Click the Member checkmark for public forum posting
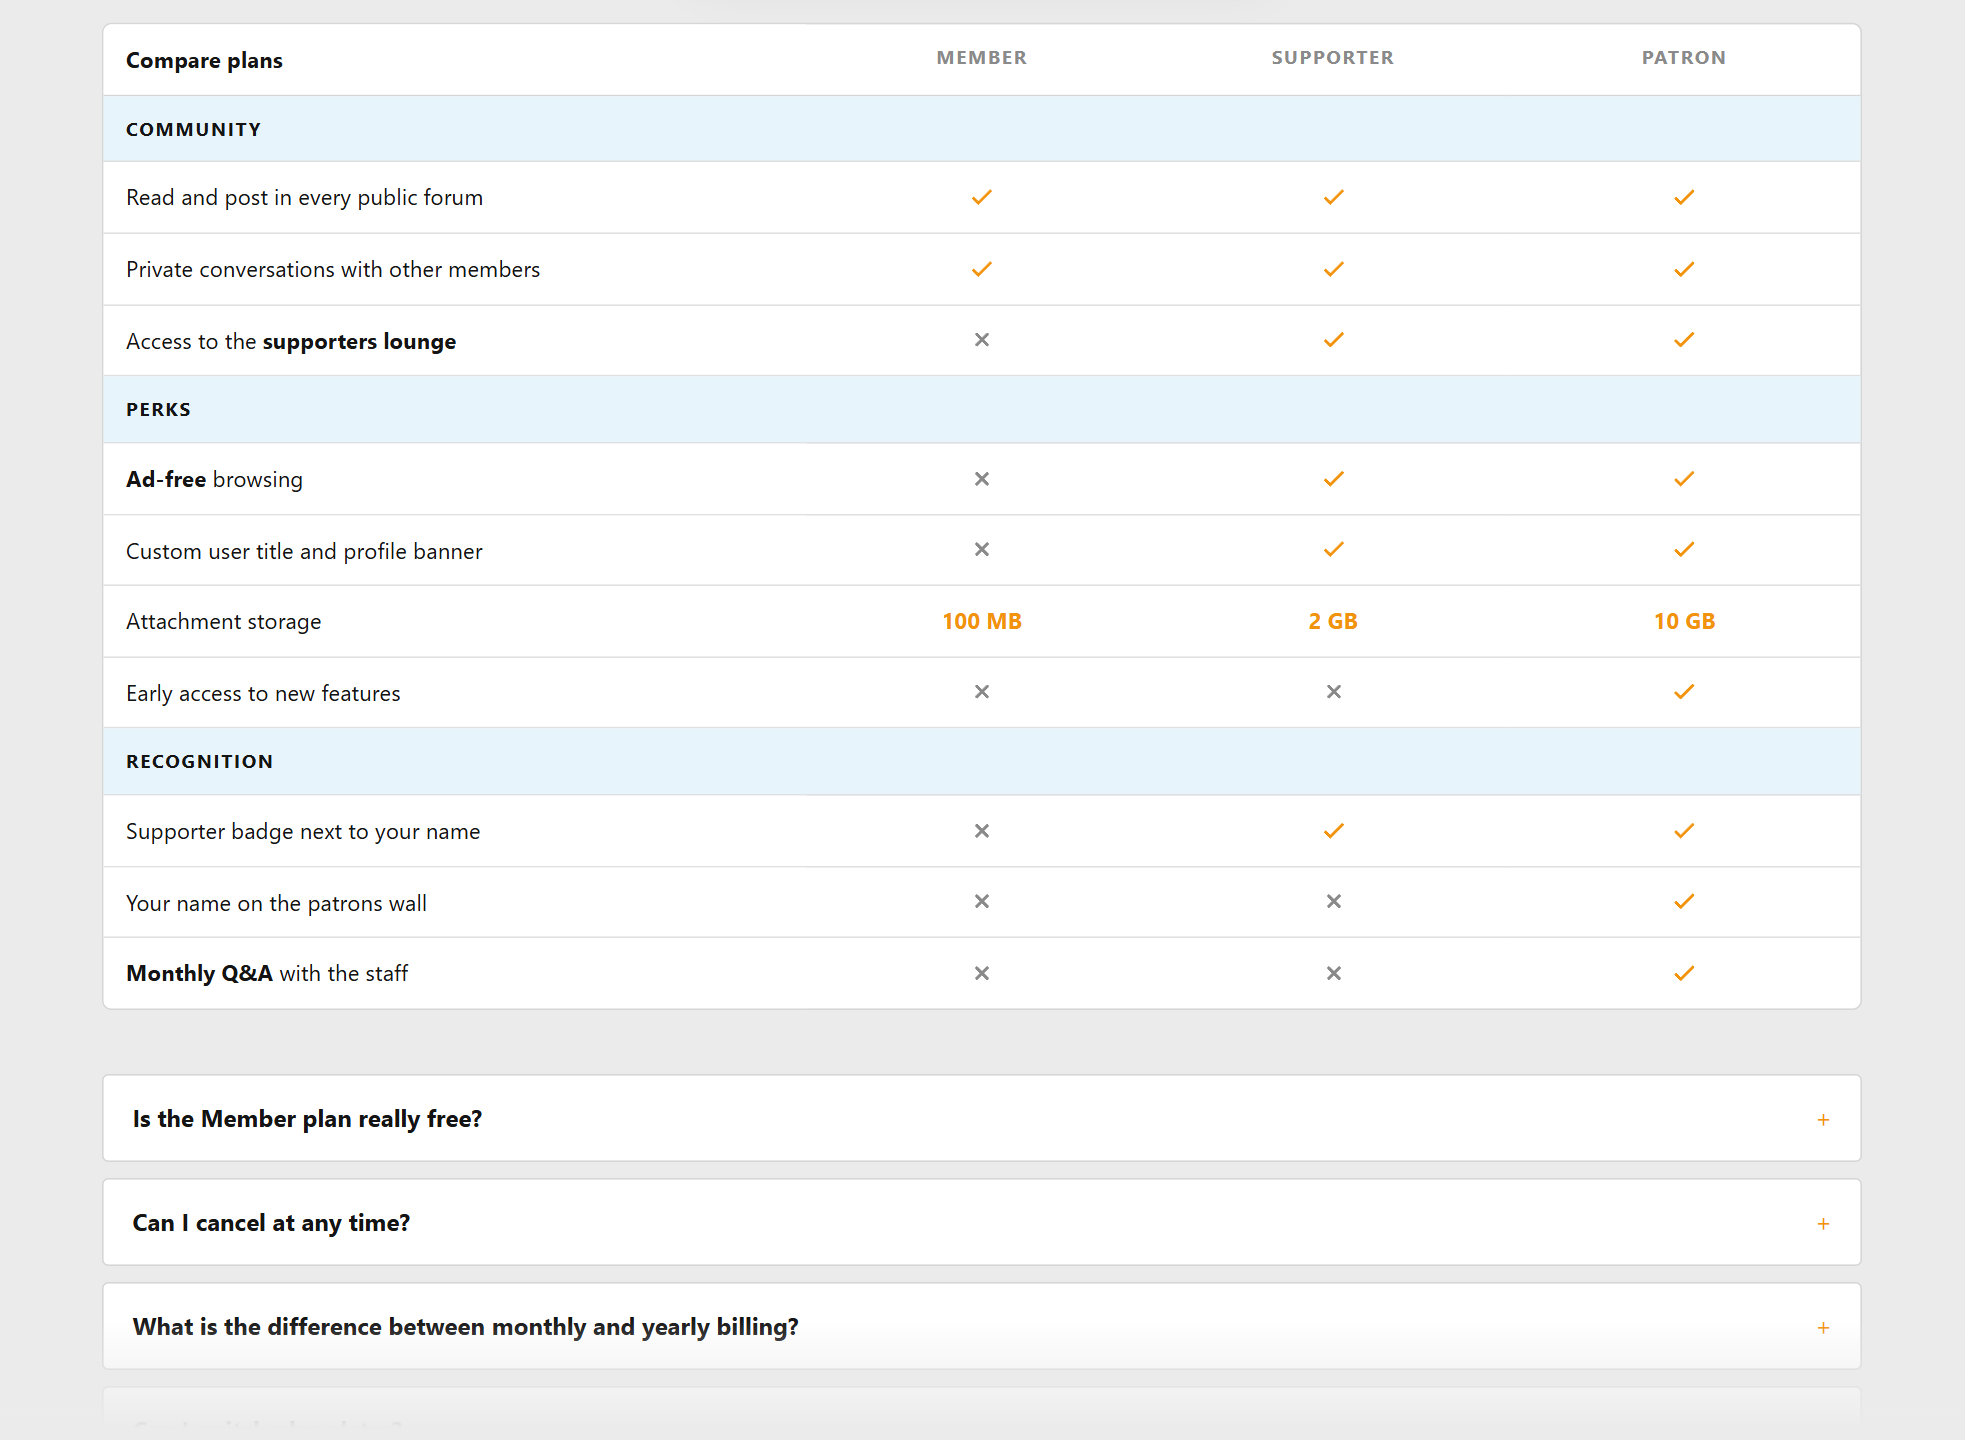Viewport: 1965px width, 1440px height. pos(982,198)
